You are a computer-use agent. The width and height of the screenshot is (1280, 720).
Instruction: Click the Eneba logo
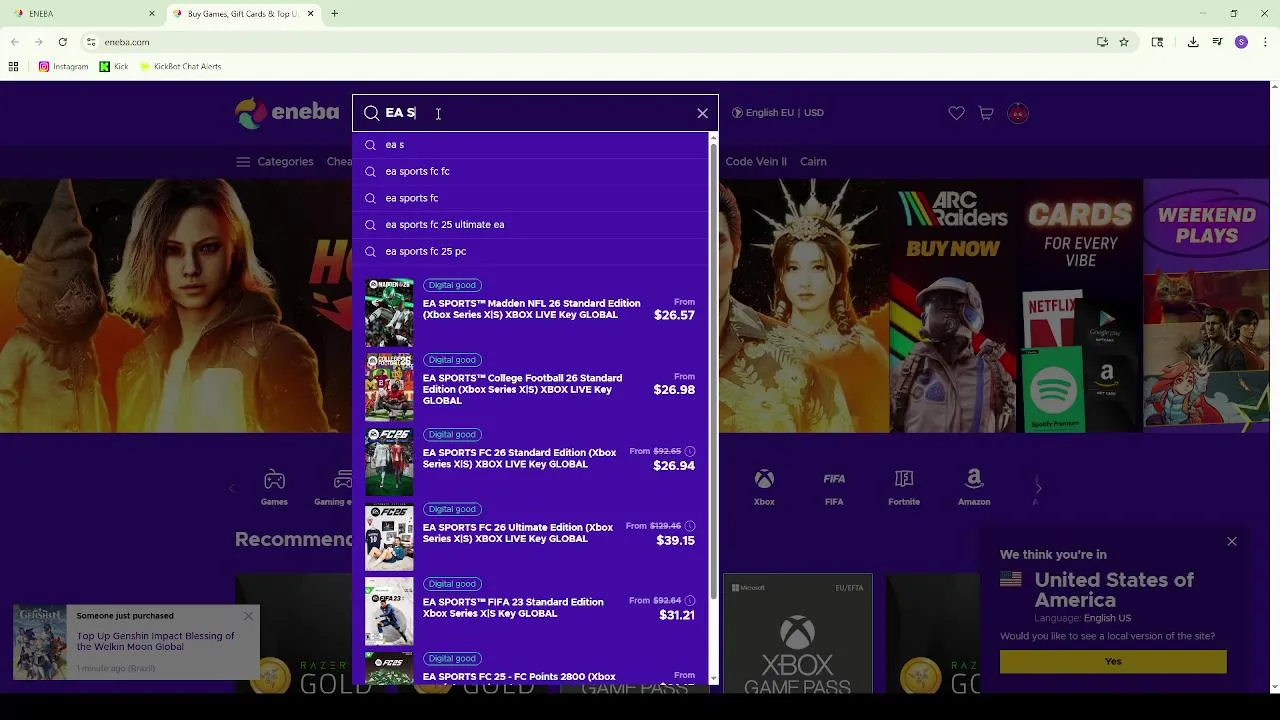point(287,113)
